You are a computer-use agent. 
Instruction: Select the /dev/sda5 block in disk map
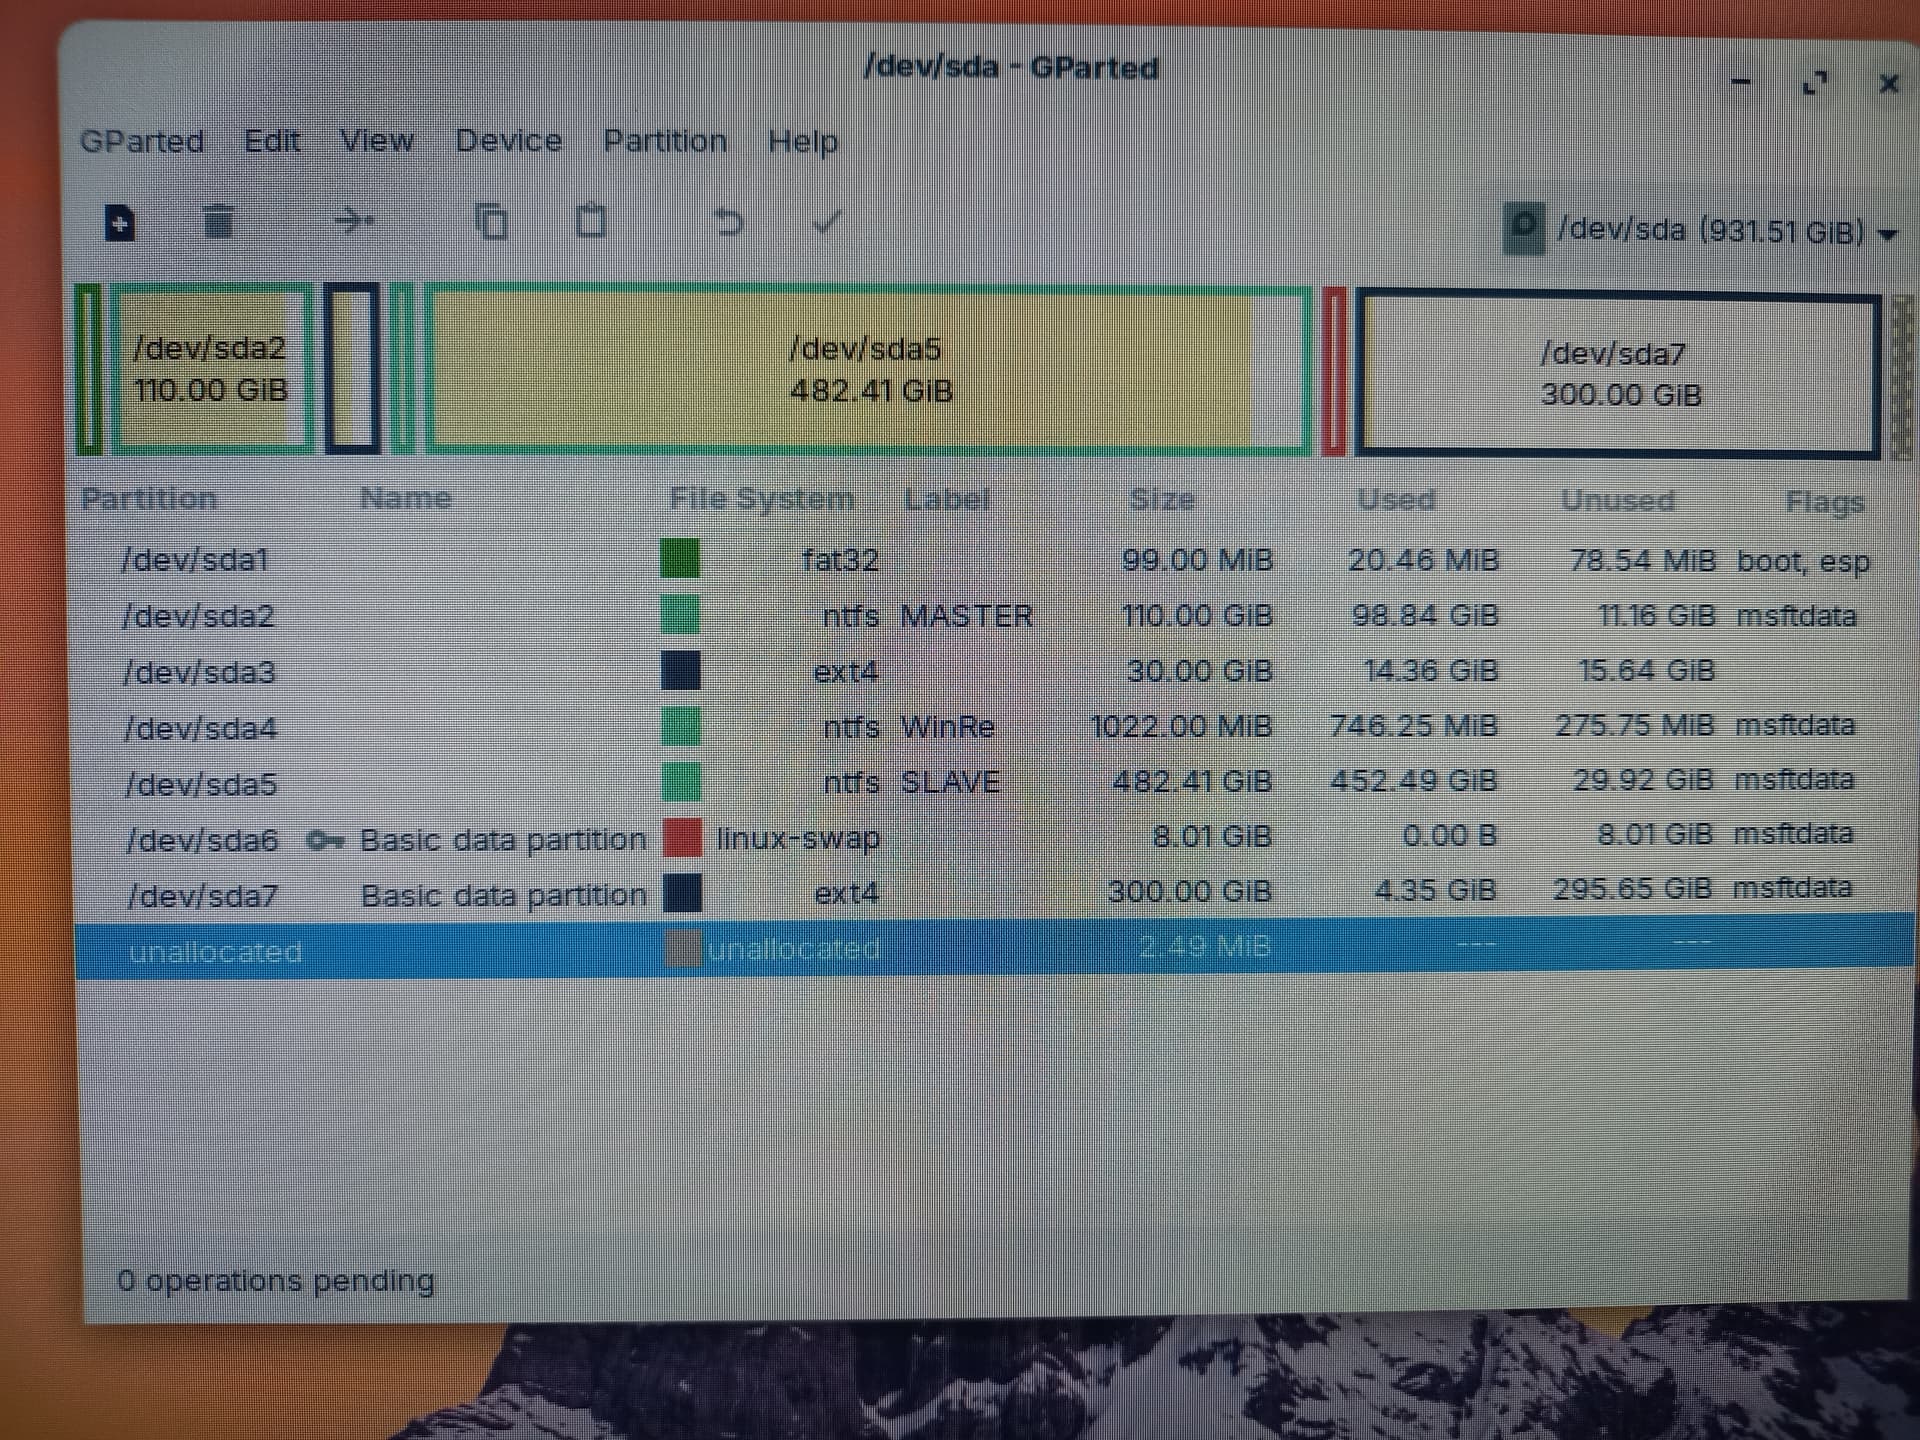coord(868,370)
